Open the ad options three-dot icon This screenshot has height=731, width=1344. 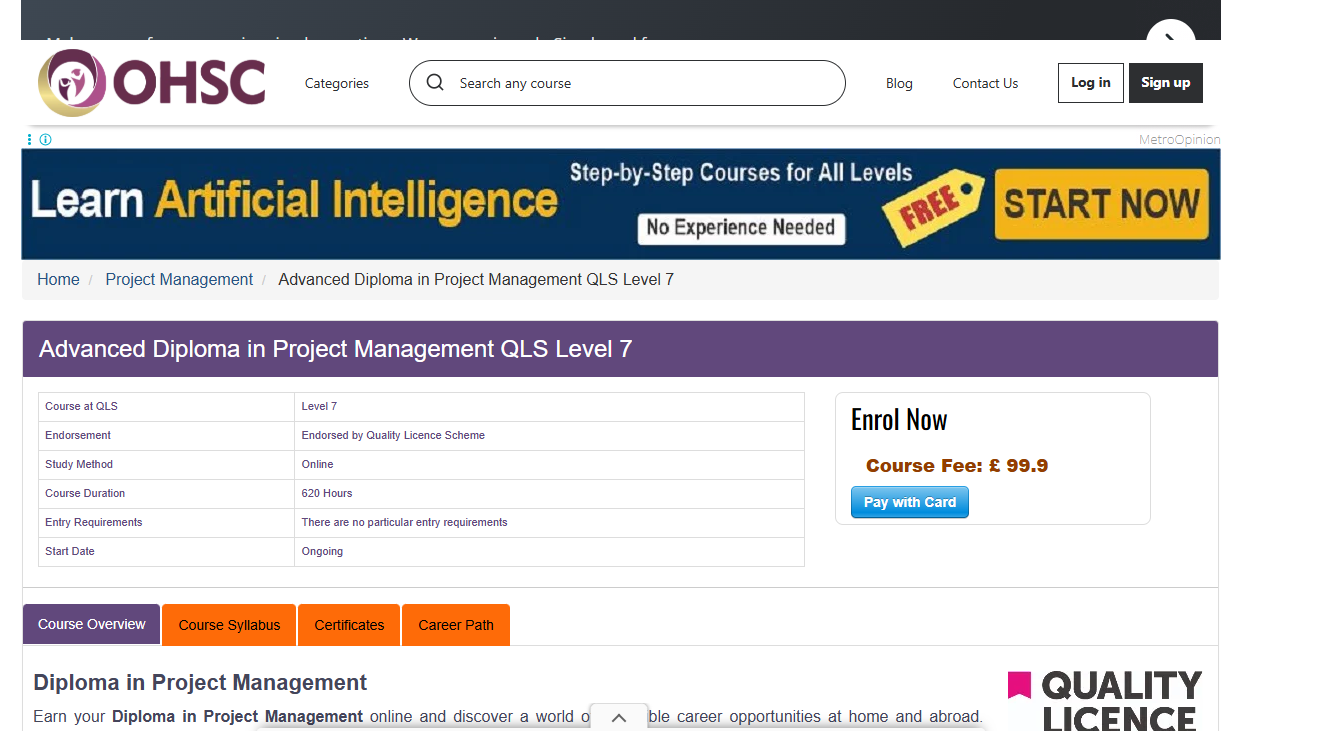(x=31, y=139)
